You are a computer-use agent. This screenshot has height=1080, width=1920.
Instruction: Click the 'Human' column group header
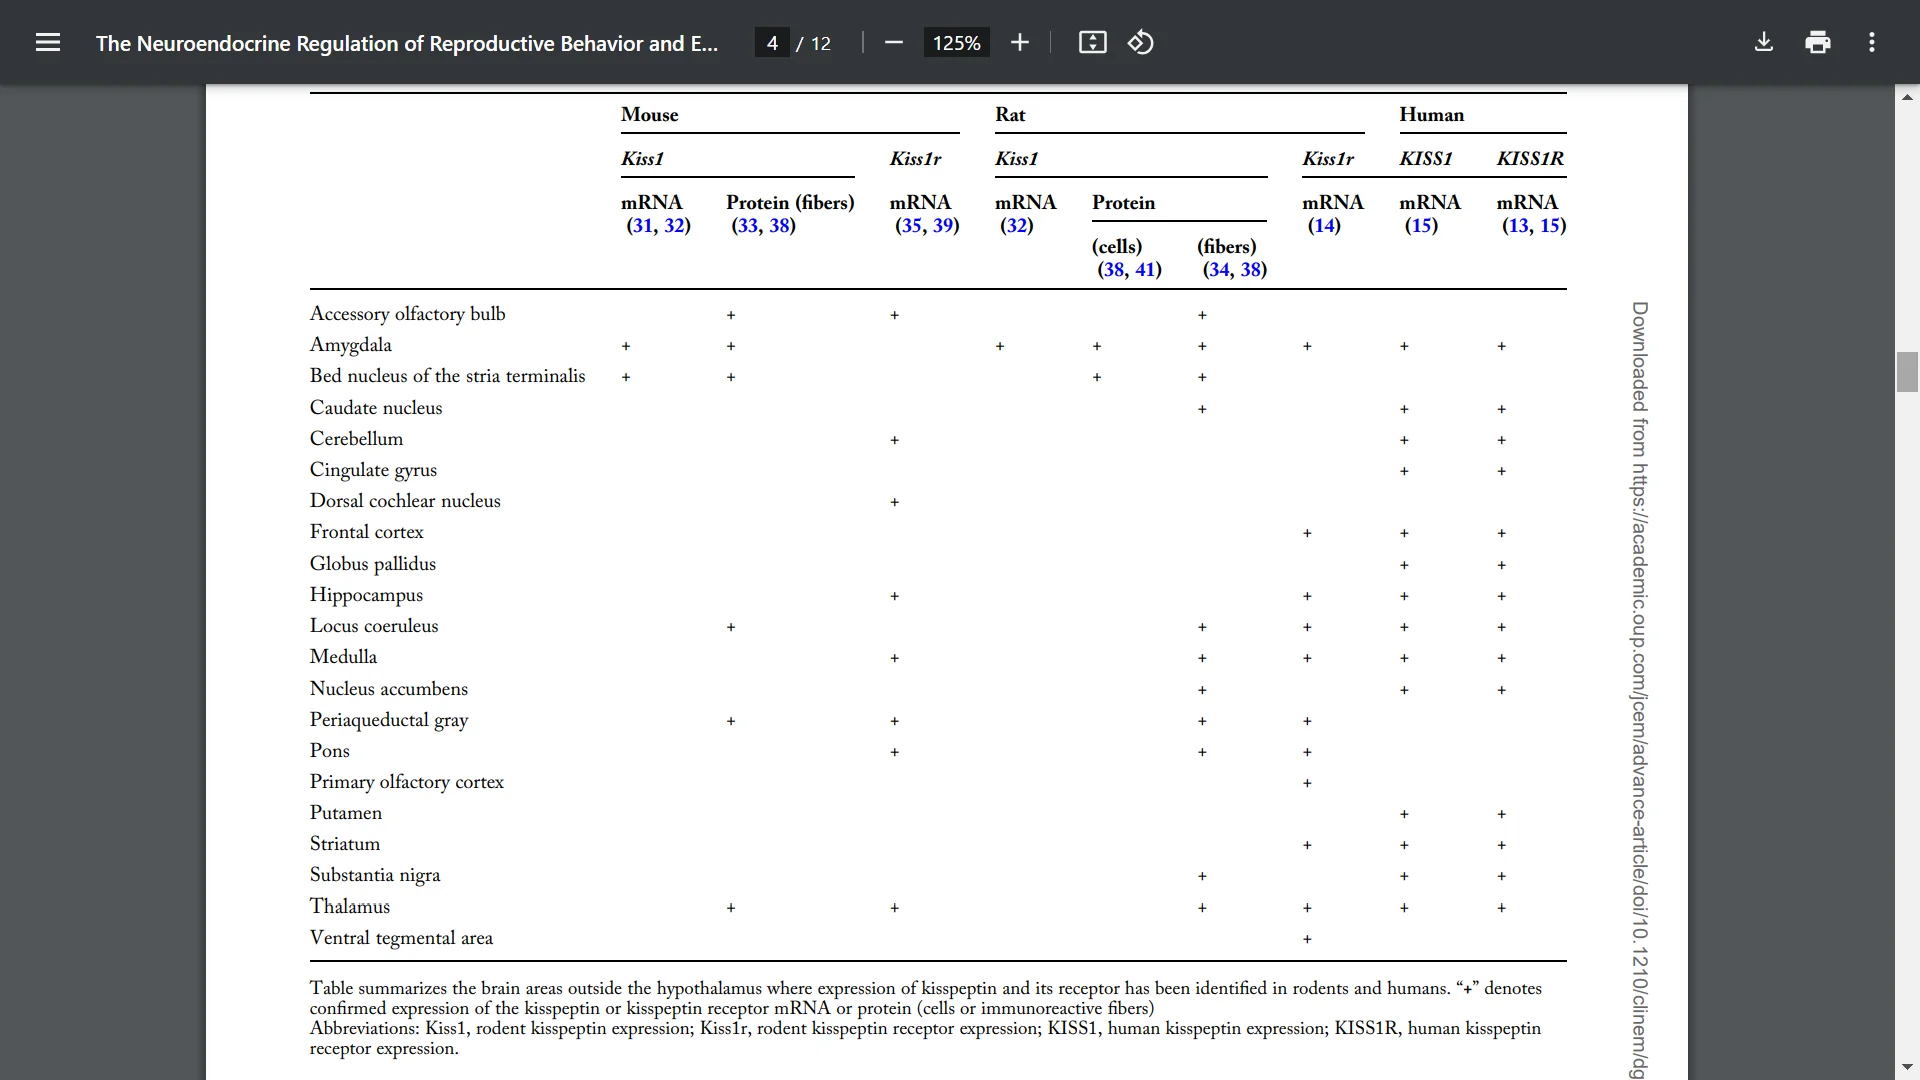coord(1431,114)
